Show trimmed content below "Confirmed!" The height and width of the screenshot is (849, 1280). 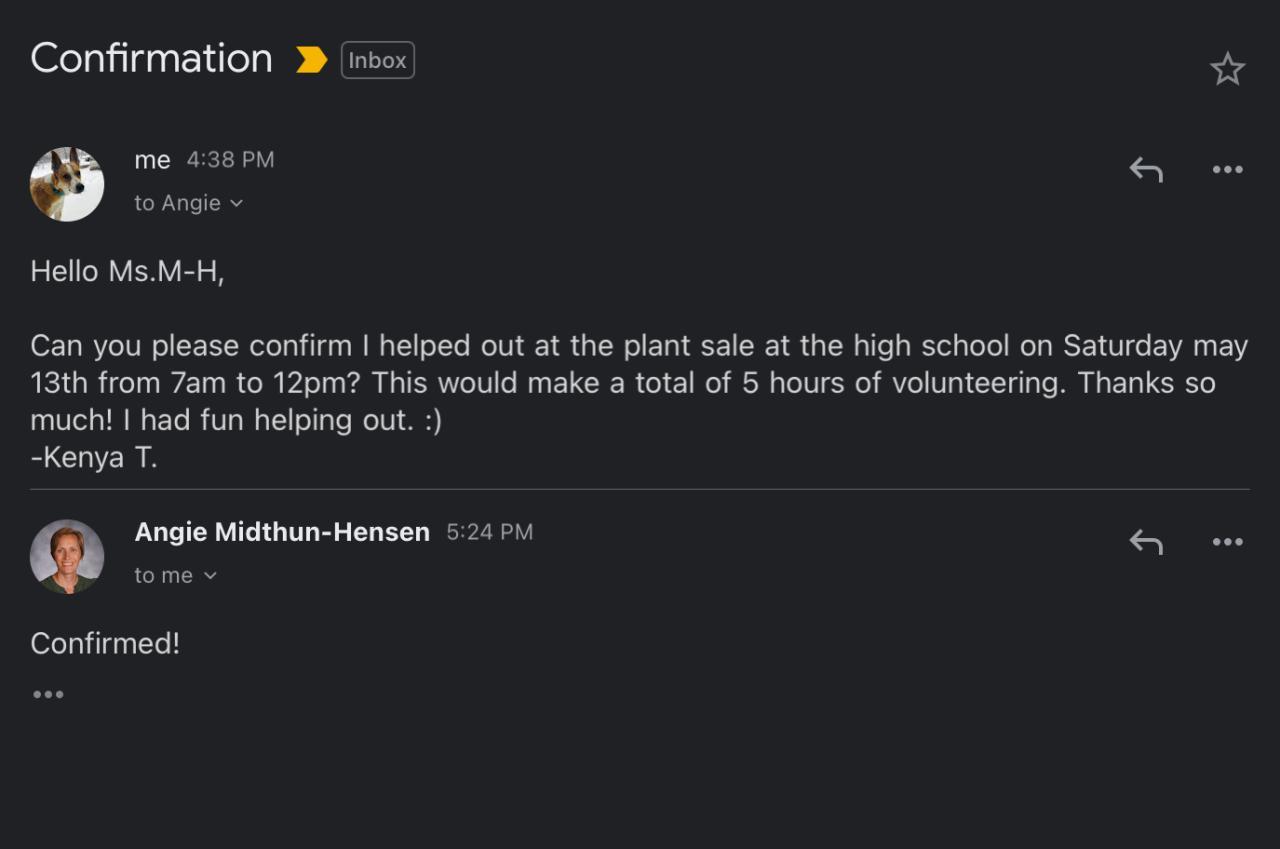pyautogui.click(x=48, y=694)
